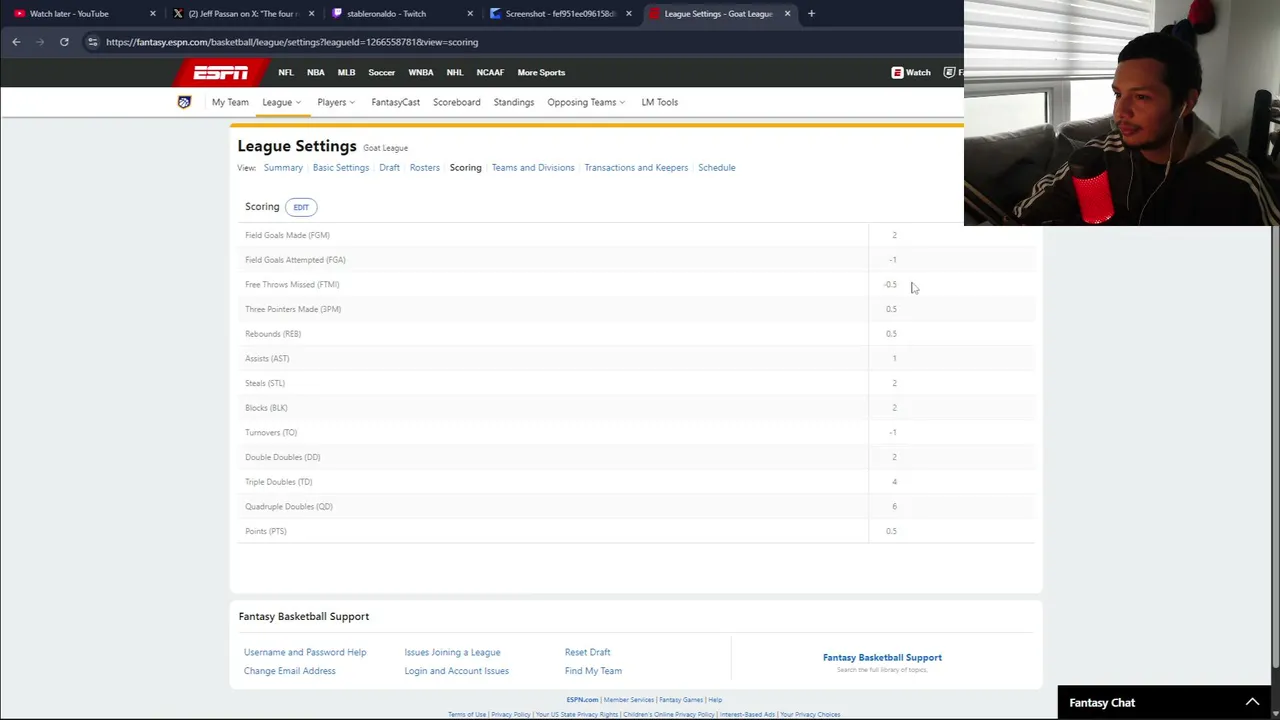Image resolution: width=1280 pixels, height=720 pixels.
Task: Open the NBA section
Action: [316, 72]
